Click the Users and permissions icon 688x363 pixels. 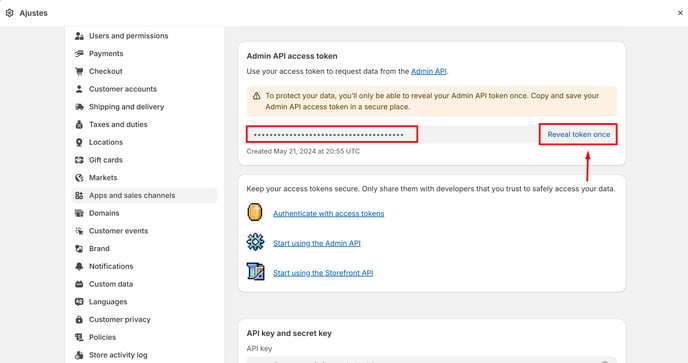coord(79,36)
